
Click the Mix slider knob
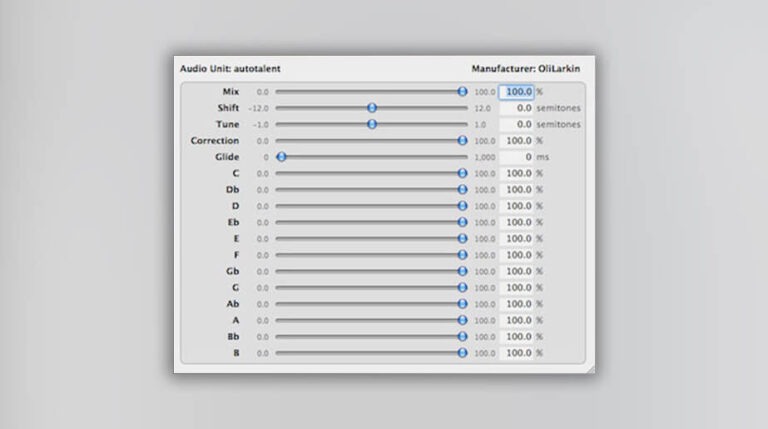pos(462,91)
